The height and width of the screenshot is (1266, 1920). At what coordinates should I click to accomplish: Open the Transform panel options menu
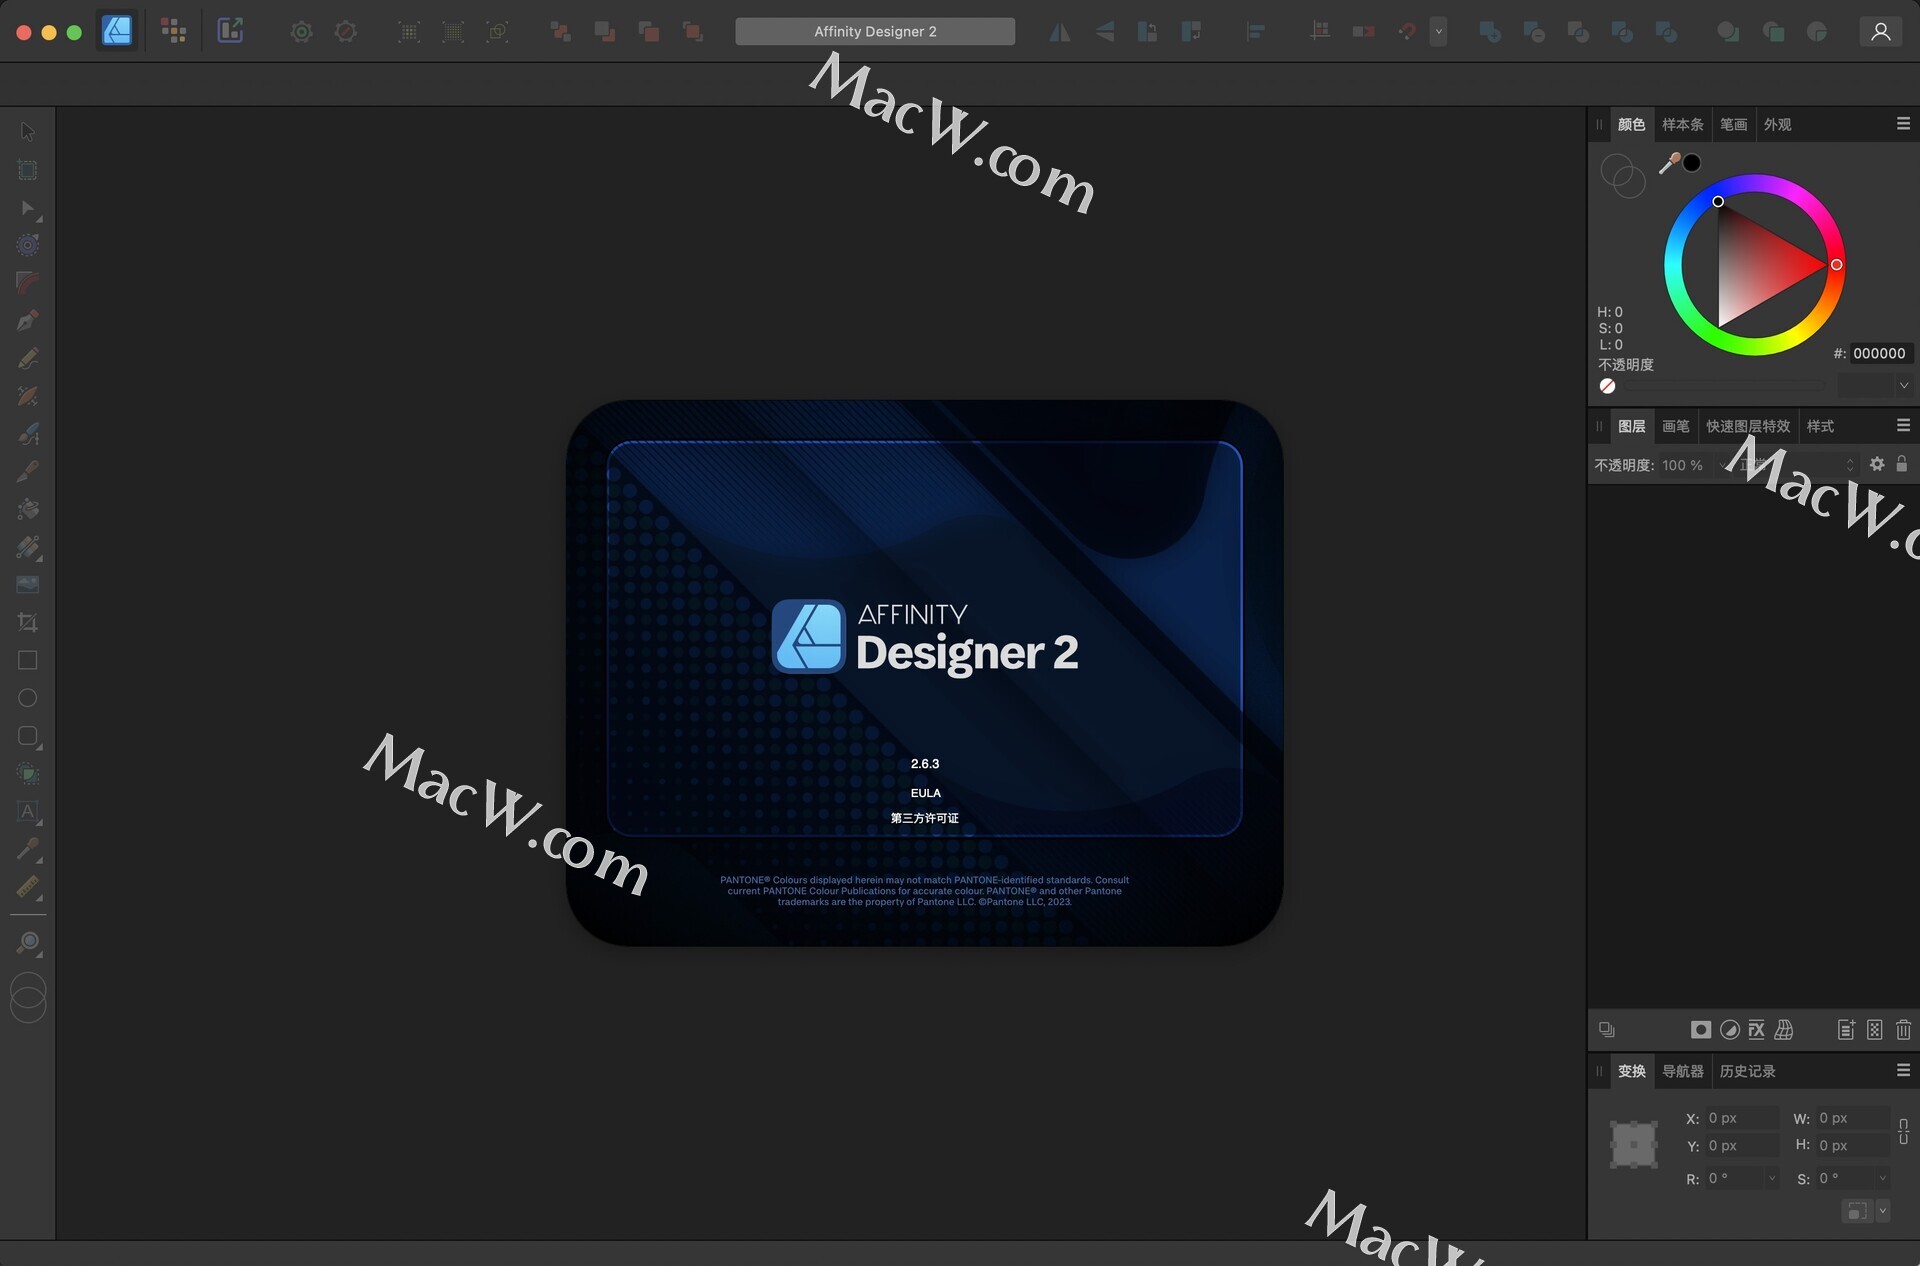tap(1903, 1070)
